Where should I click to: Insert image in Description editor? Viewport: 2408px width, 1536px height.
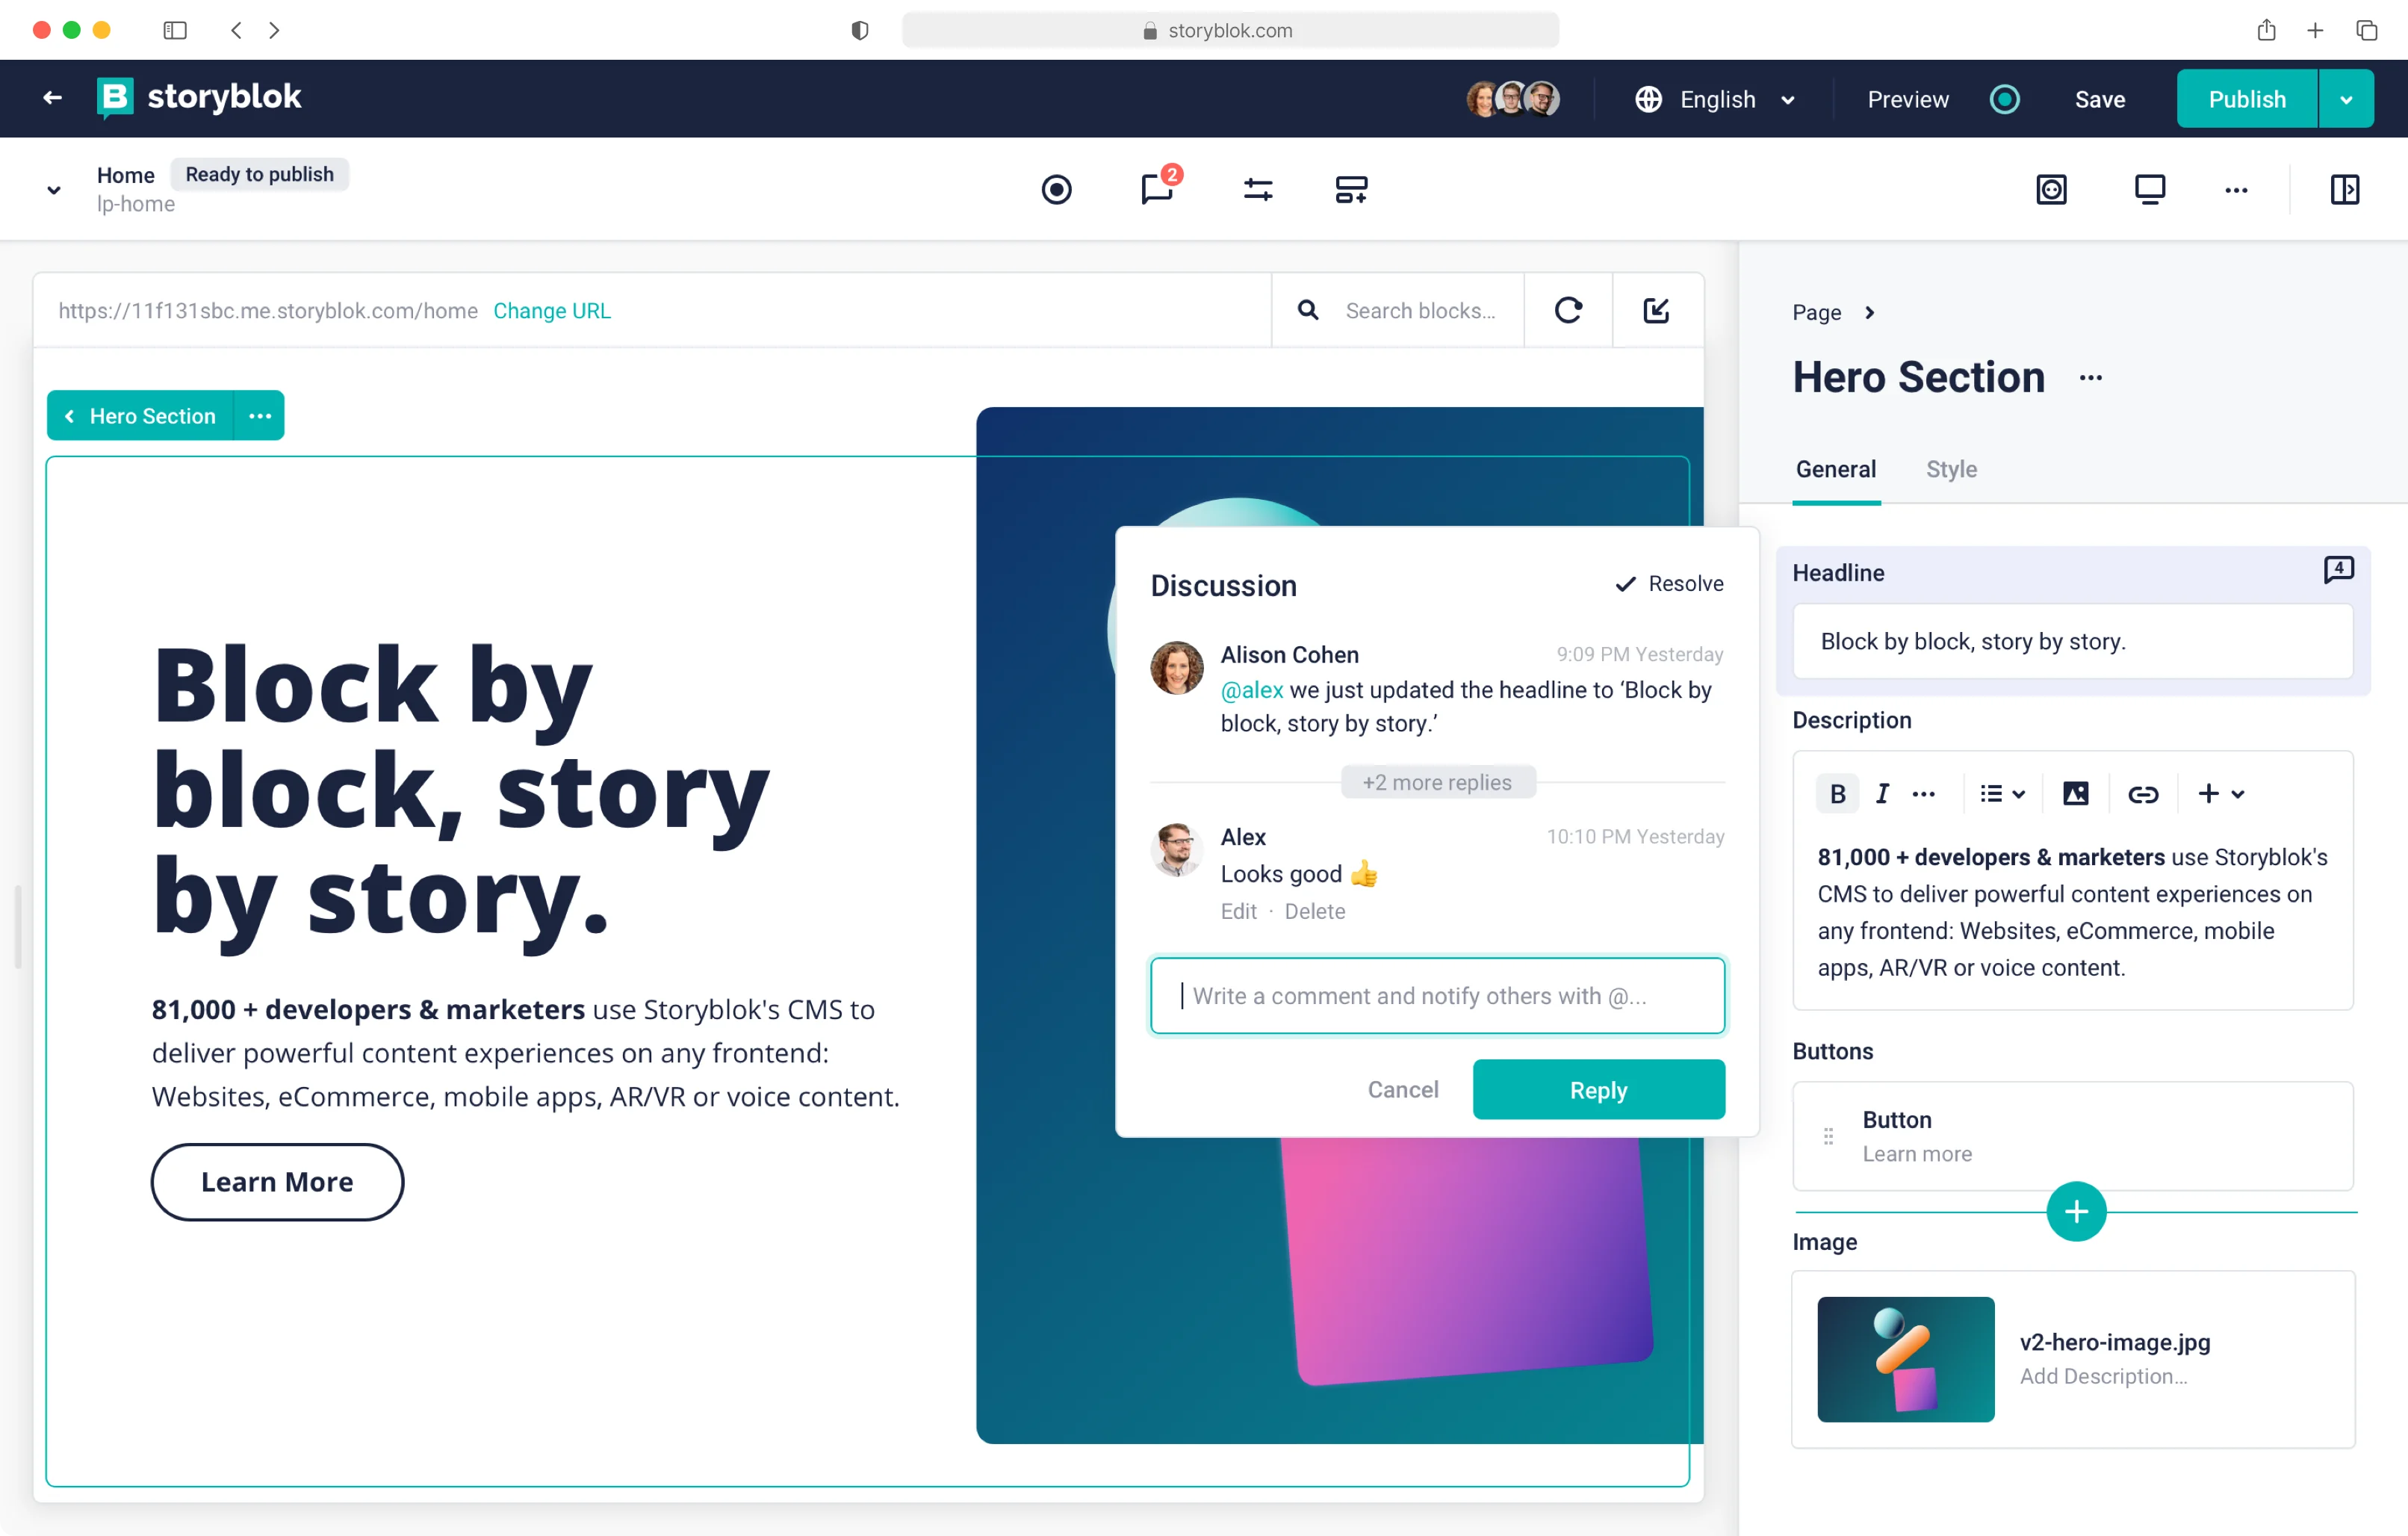tap(2076, 794)
